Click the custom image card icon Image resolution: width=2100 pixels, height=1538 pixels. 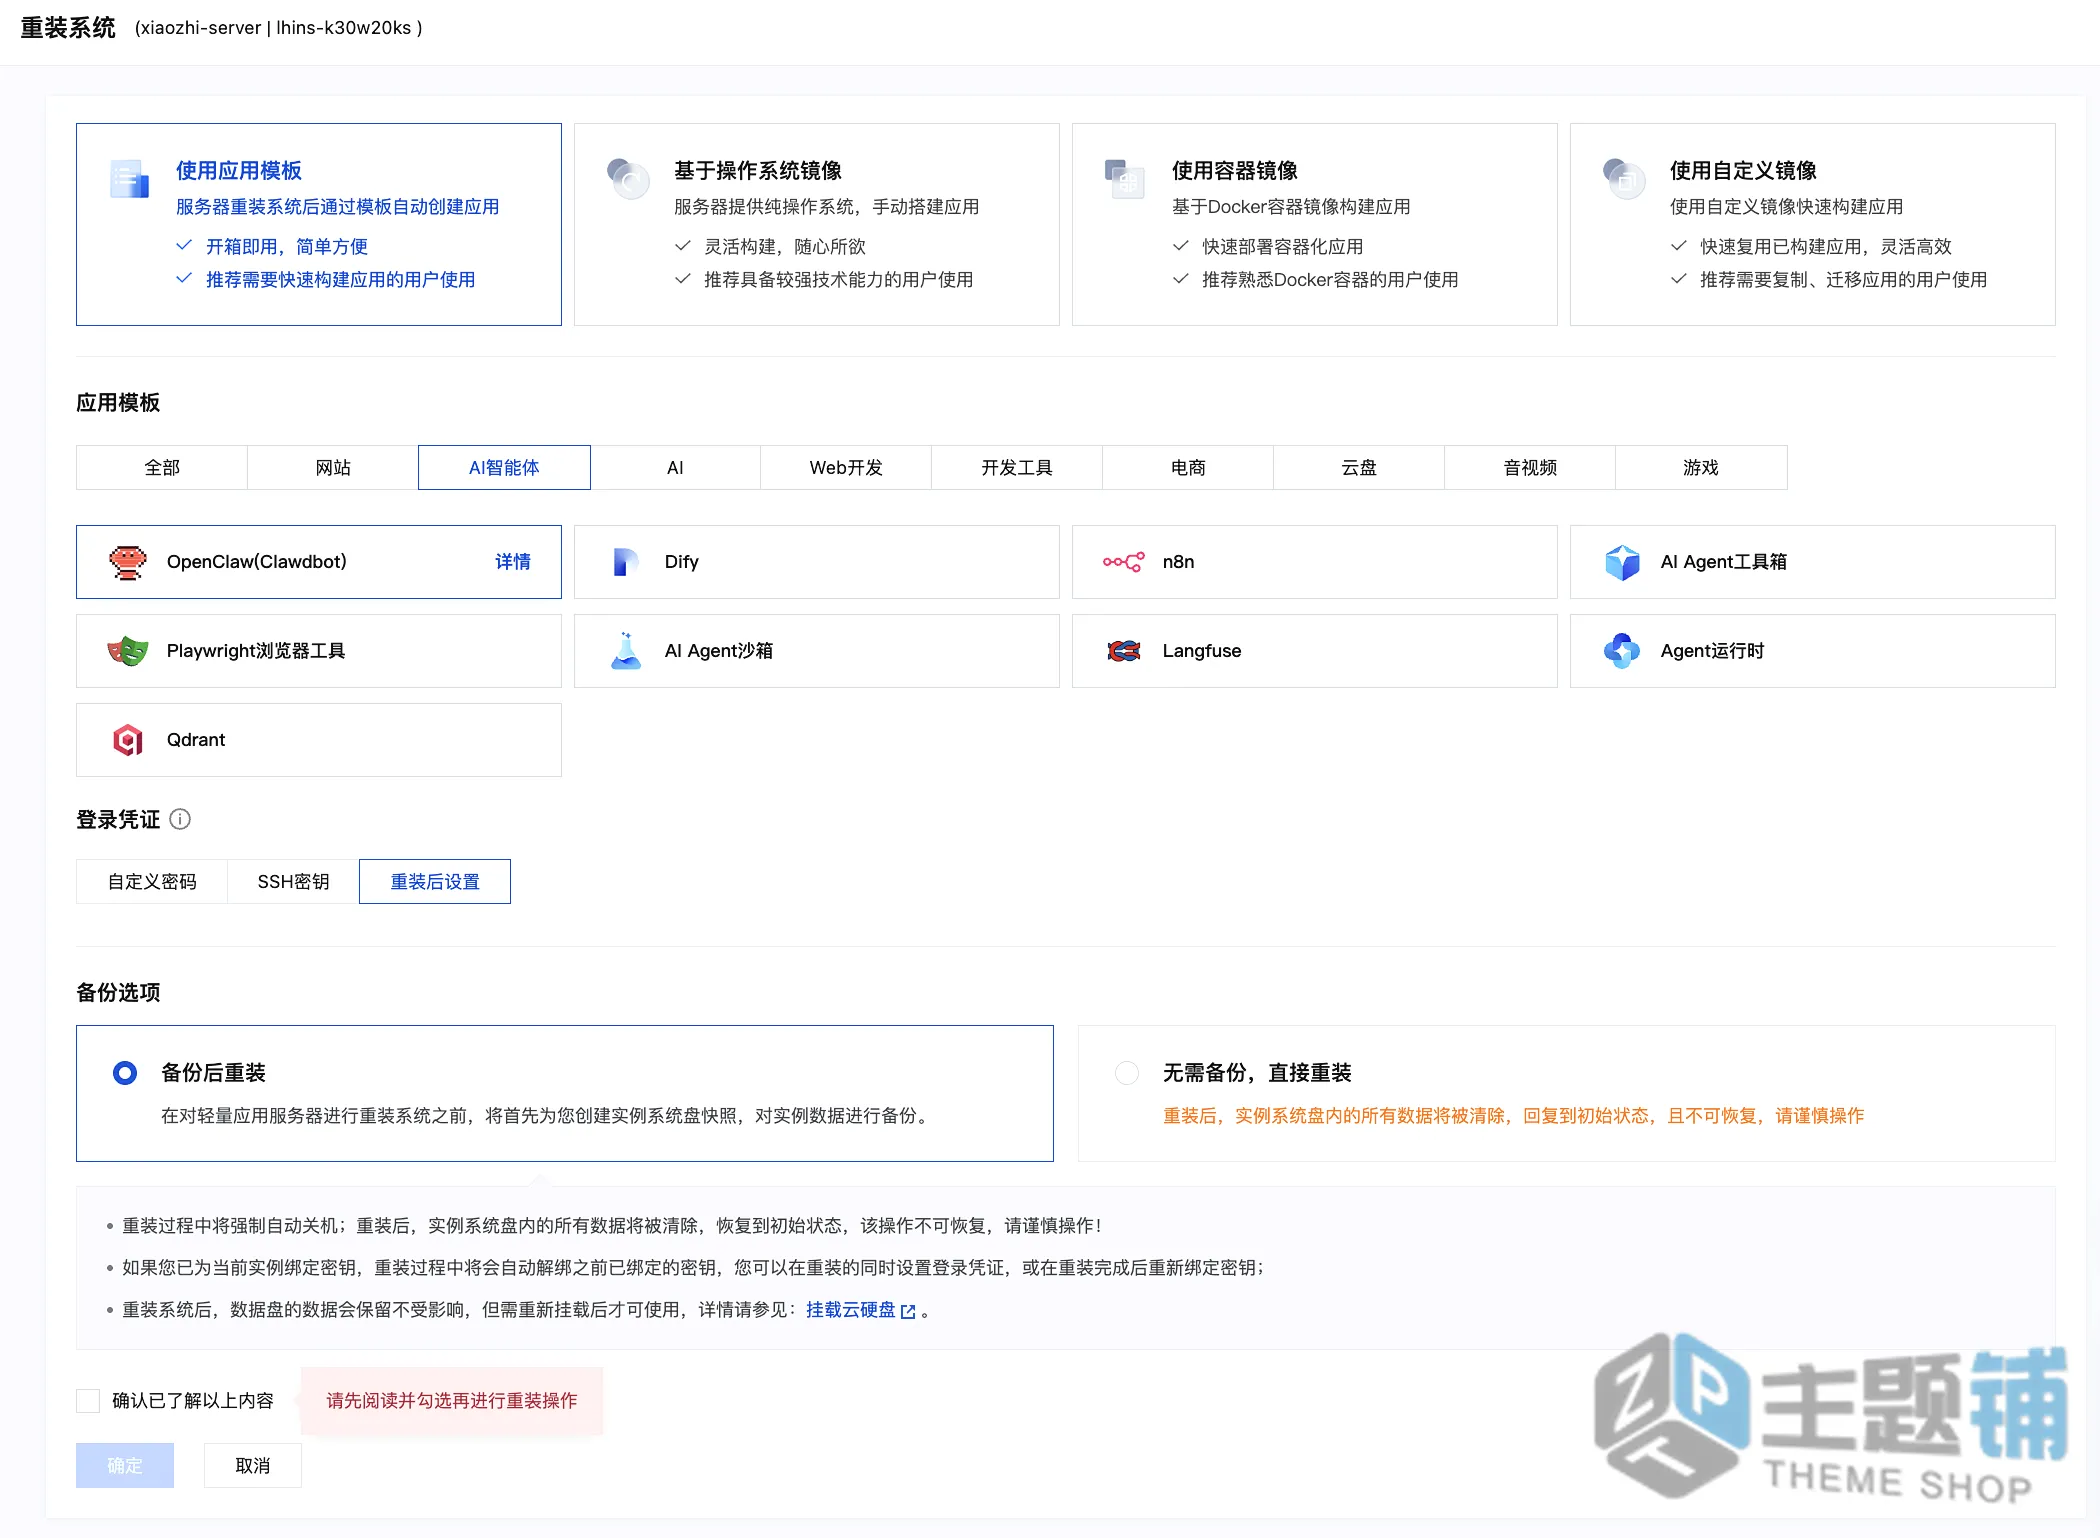tap(1624, 179)
